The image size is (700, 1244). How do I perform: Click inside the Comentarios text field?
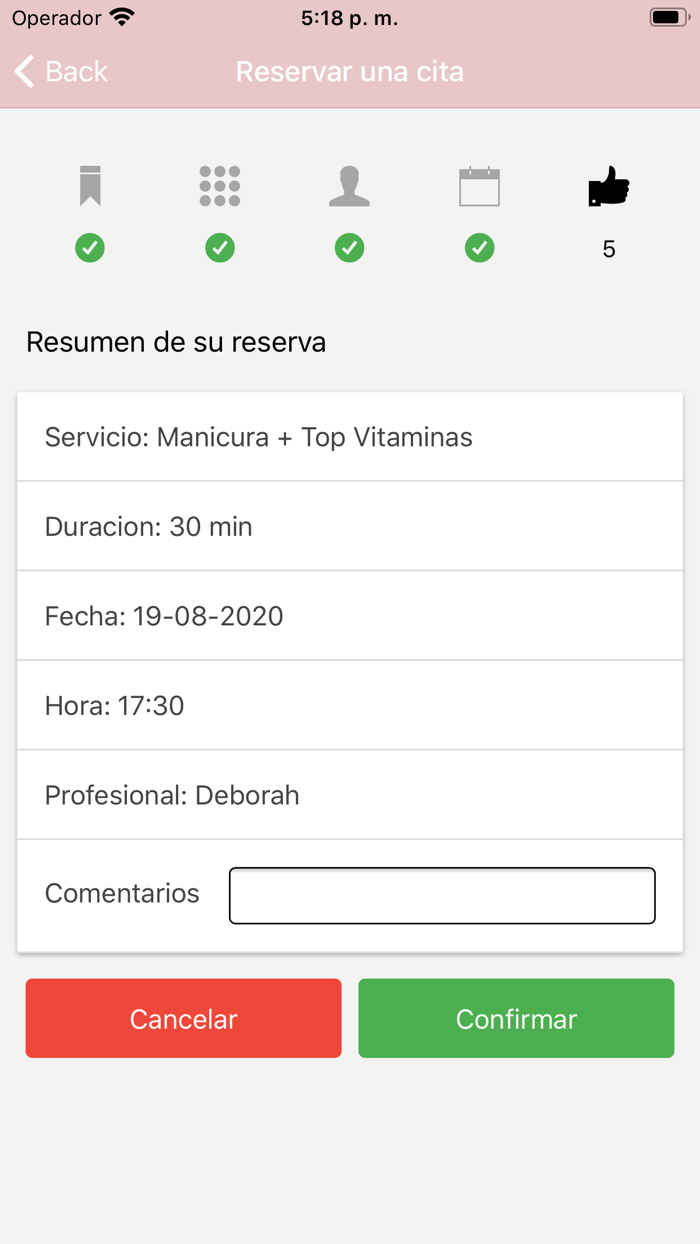[441, 895]
